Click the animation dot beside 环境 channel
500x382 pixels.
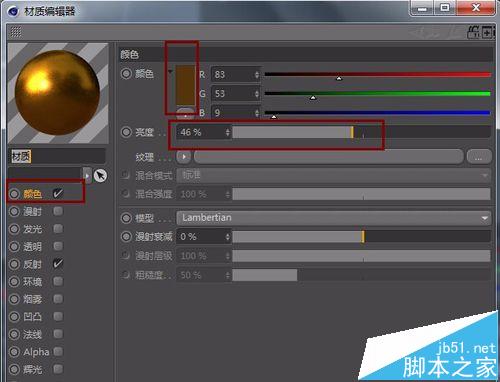pos(14,282)
